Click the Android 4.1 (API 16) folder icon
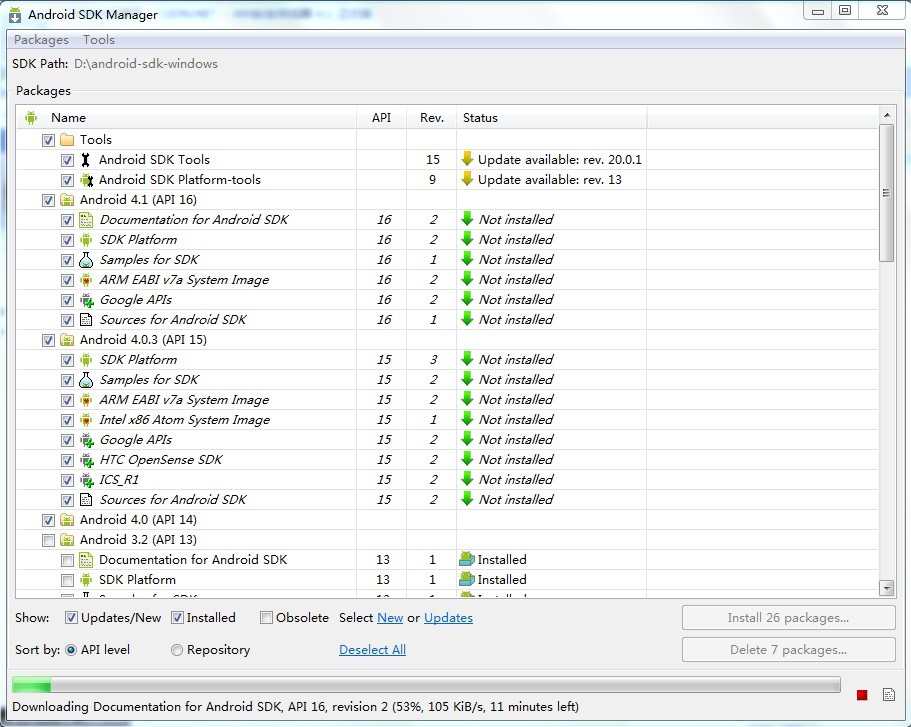This screenshot has height=727, width=911. coord(67,200)
